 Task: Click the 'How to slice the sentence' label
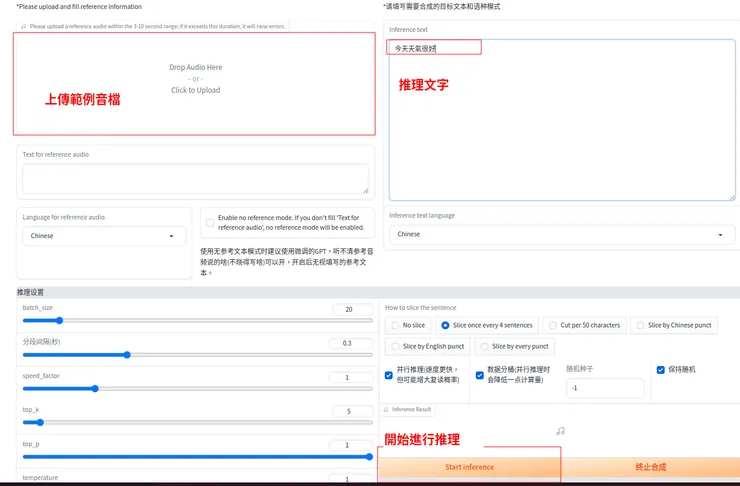[x=420, y=308]
